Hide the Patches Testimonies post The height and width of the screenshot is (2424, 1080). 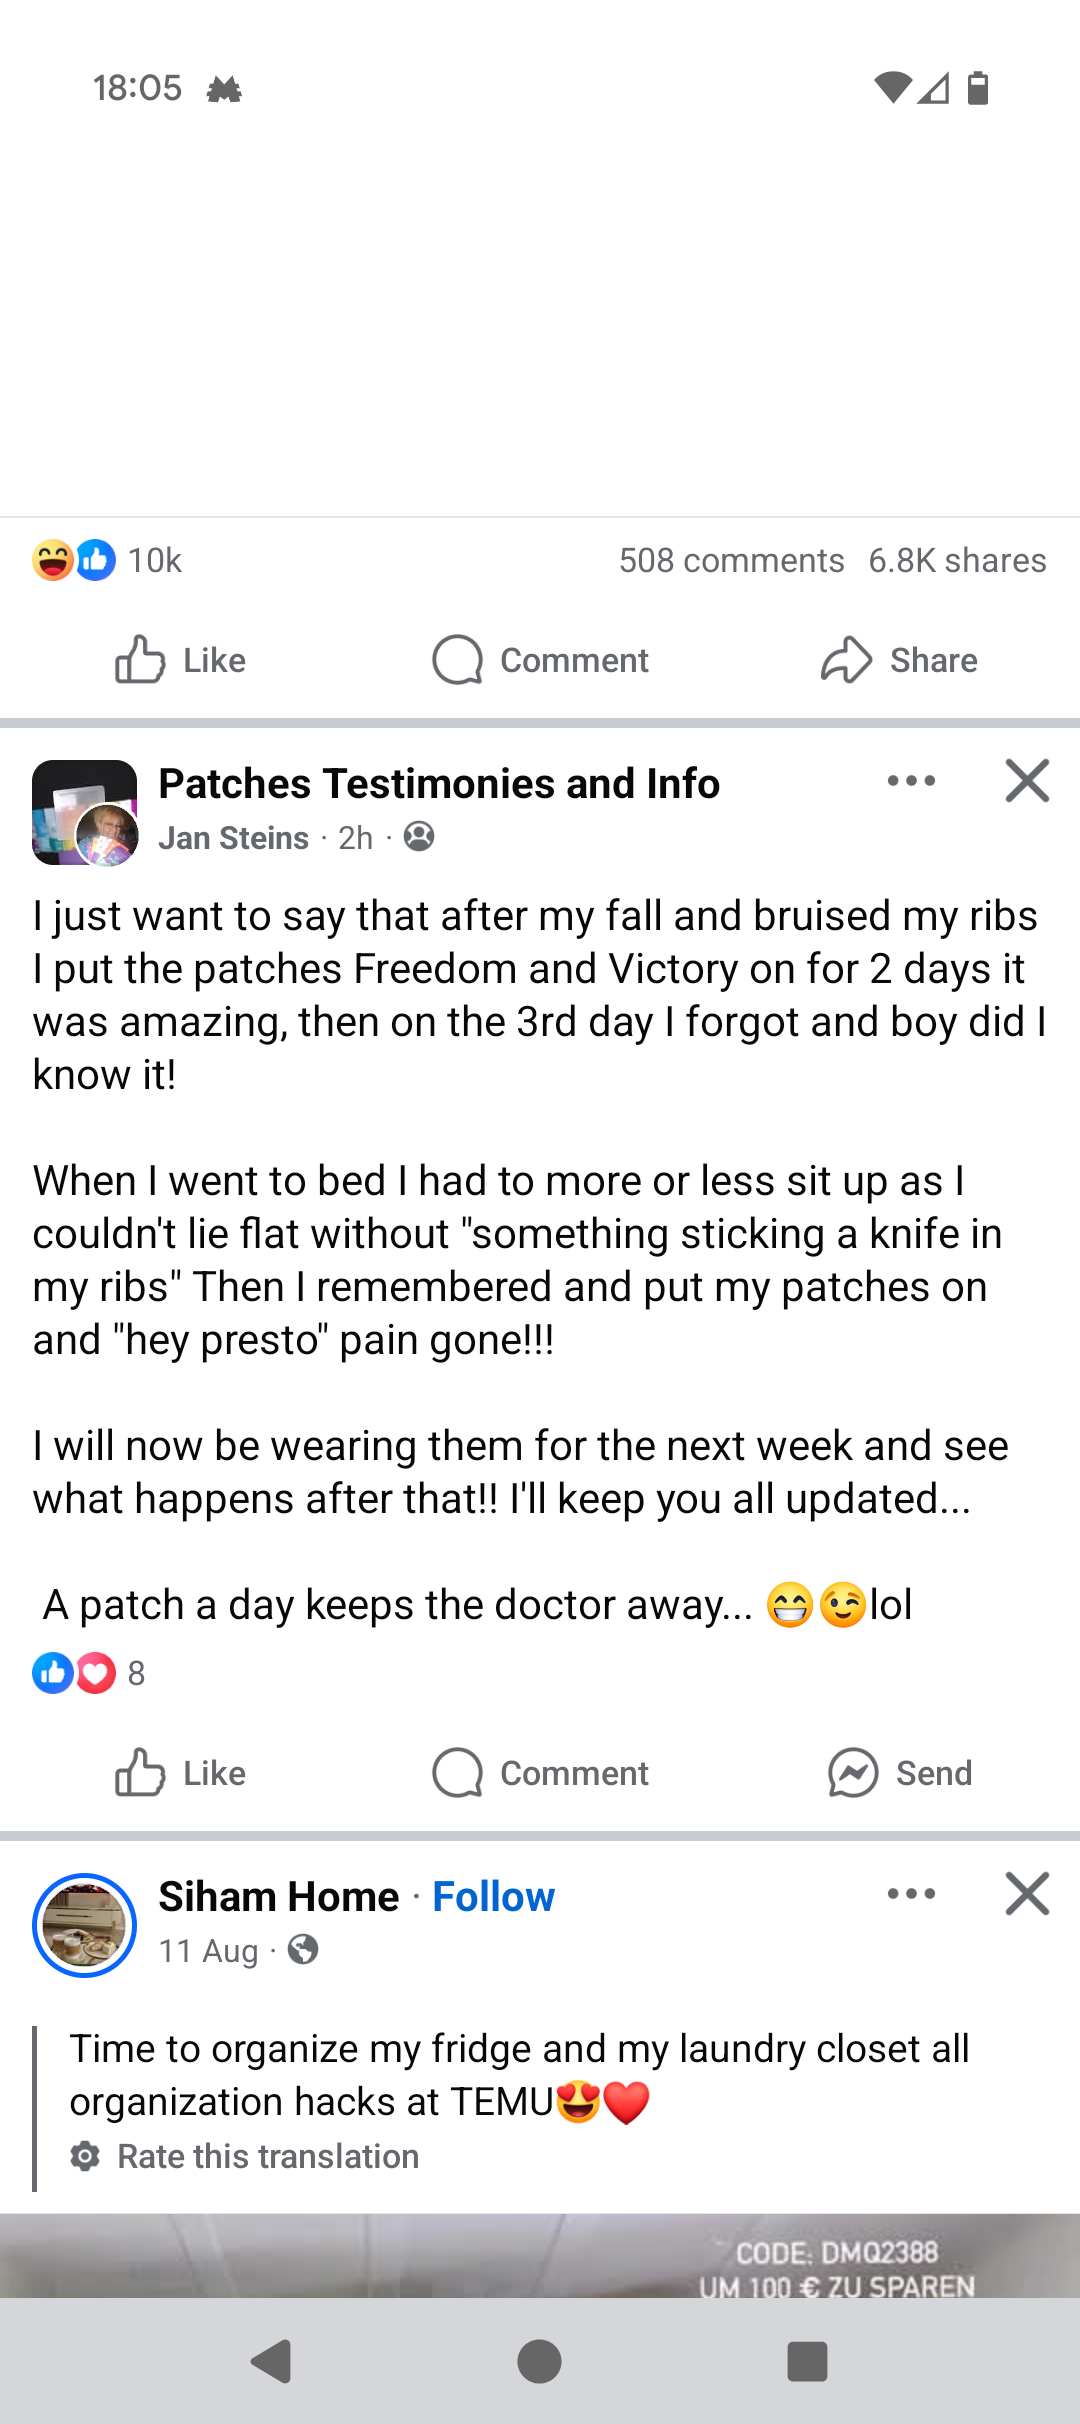(1027, 781)
